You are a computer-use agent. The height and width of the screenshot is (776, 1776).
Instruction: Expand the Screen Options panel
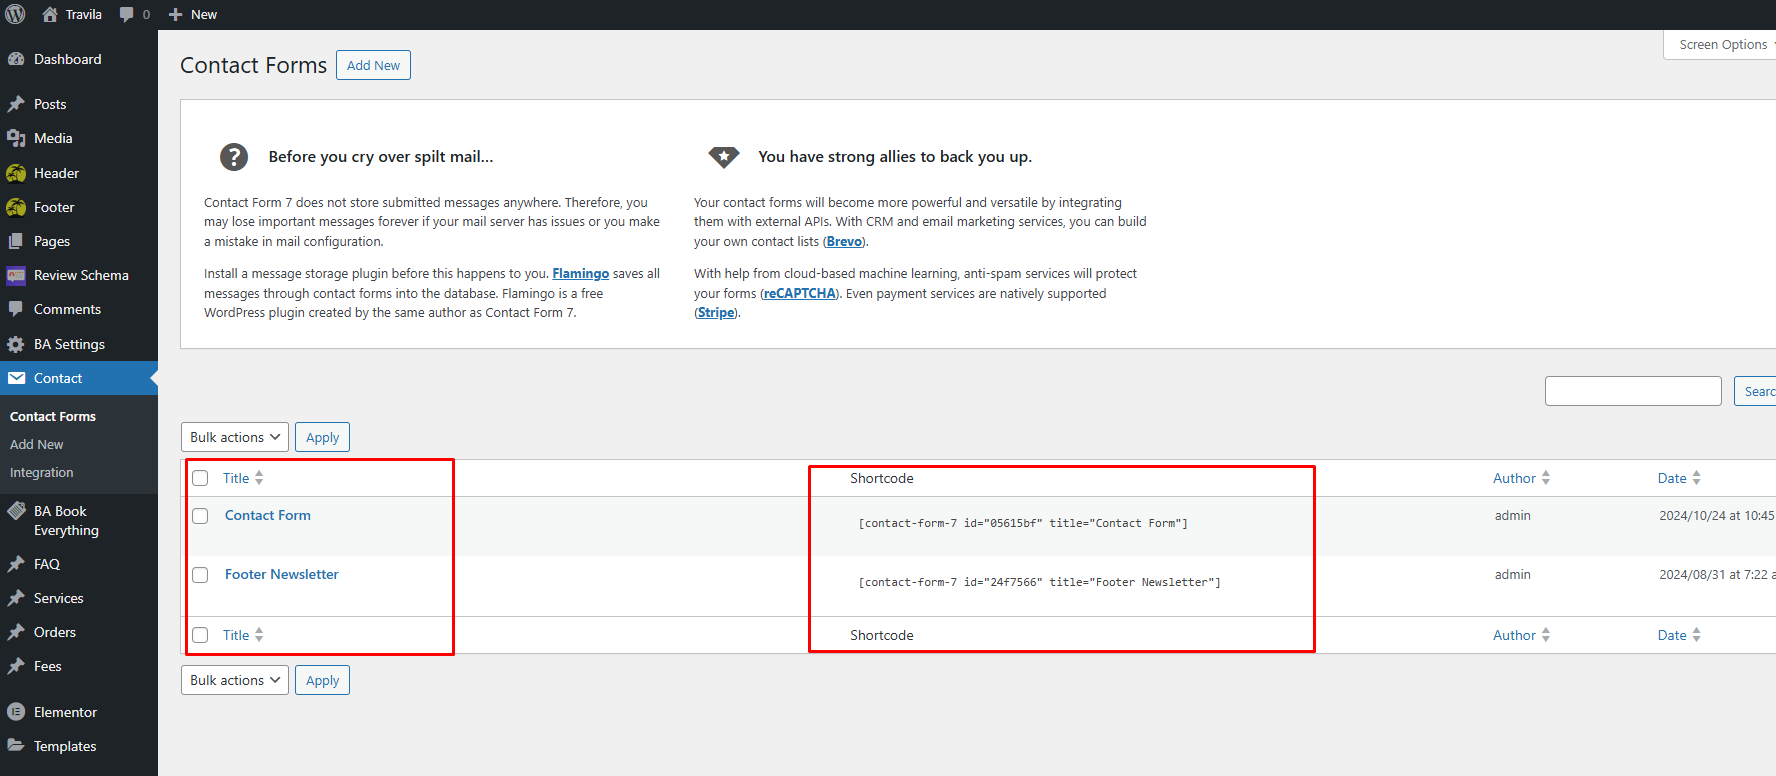[1723, 45]
